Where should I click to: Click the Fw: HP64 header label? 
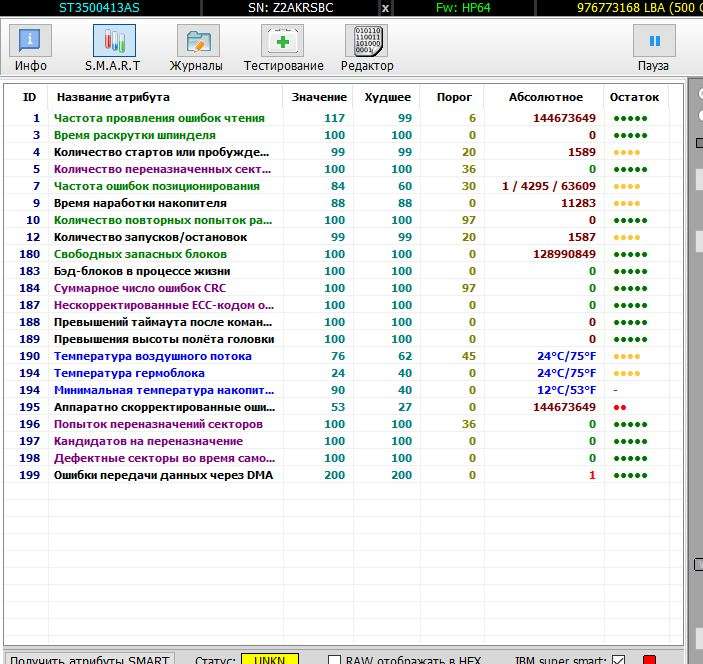(463, 8)
